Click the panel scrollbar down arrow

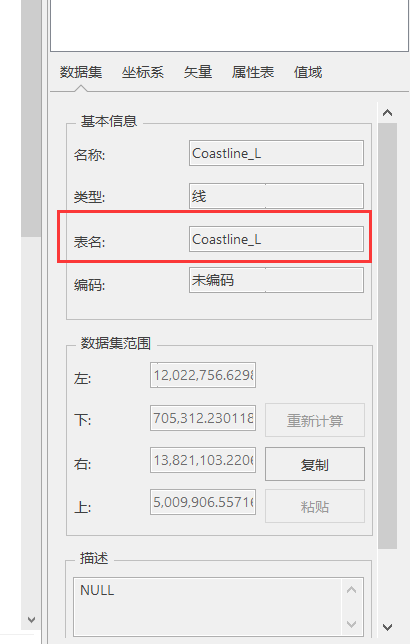pyautogui.click(x=387, y=627)
